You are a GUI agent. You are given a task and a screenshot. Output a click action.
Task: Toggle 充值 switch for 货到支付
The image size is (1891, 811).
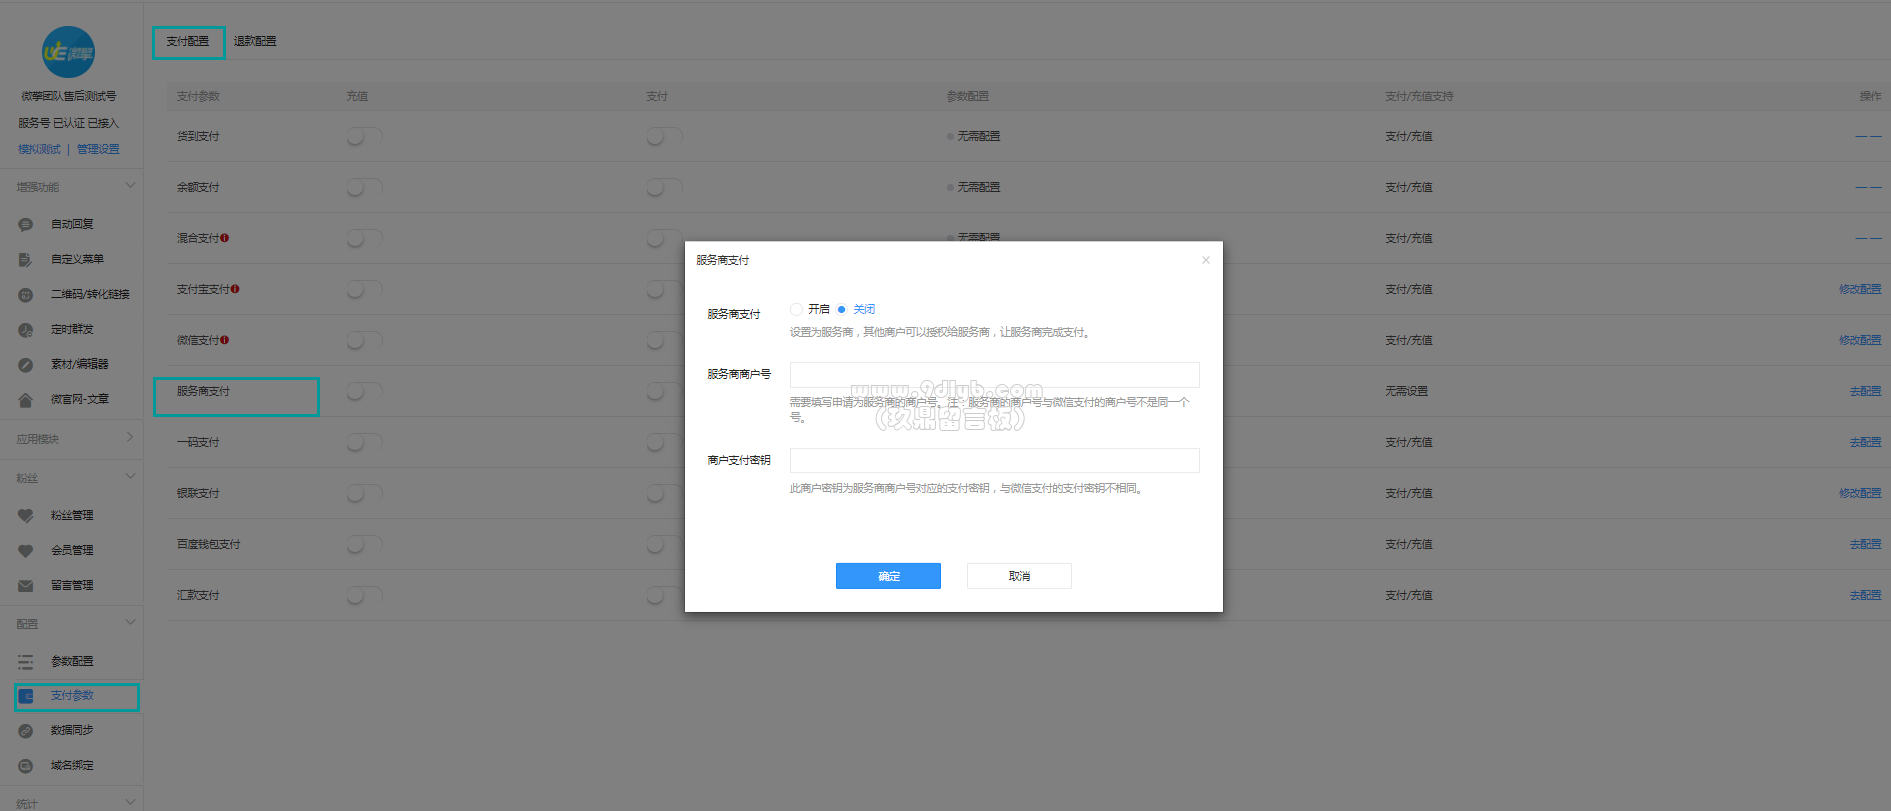point(364,136)
